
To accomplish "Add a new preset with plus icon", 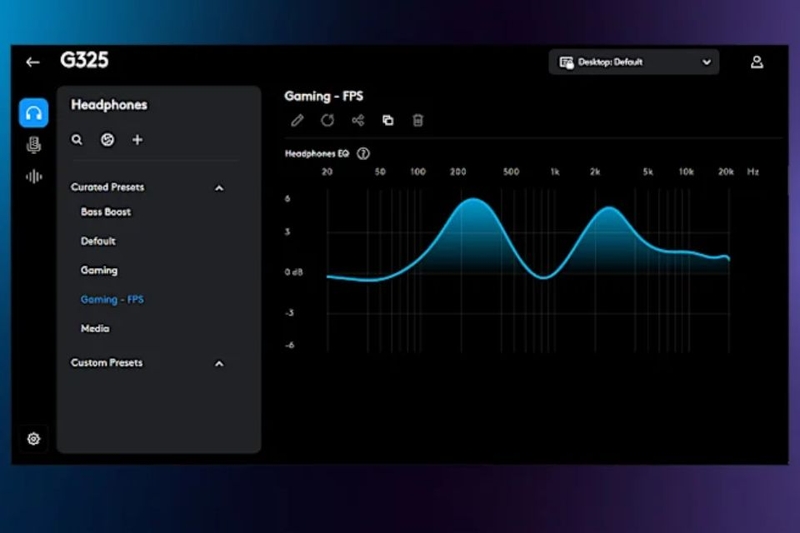I will (x=137, y=140).
